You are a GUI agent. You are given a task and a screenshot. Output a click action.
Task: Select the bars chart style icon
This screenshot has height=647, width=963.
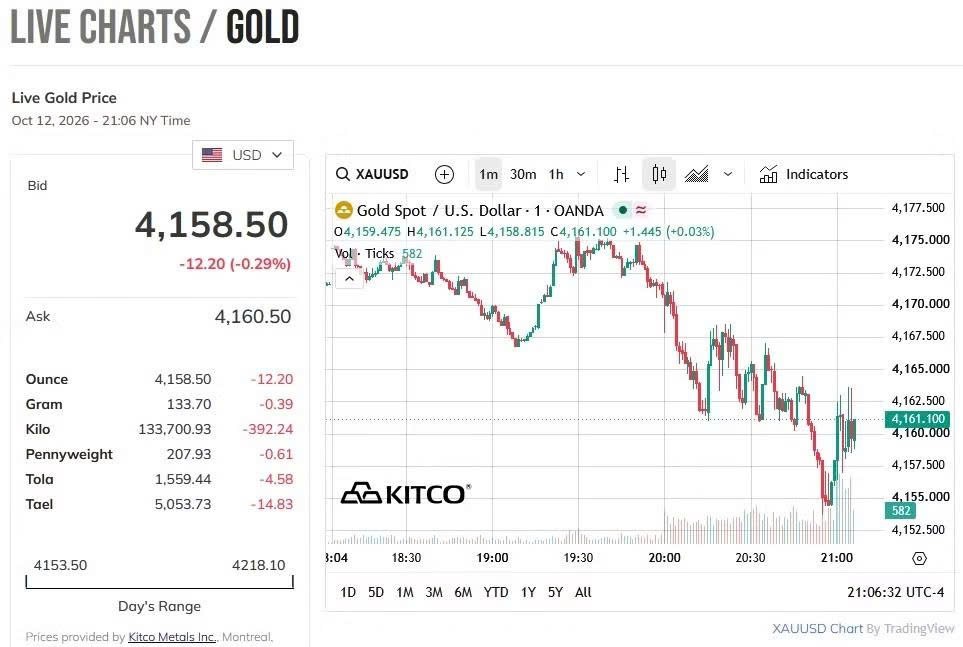click(622, 174)
